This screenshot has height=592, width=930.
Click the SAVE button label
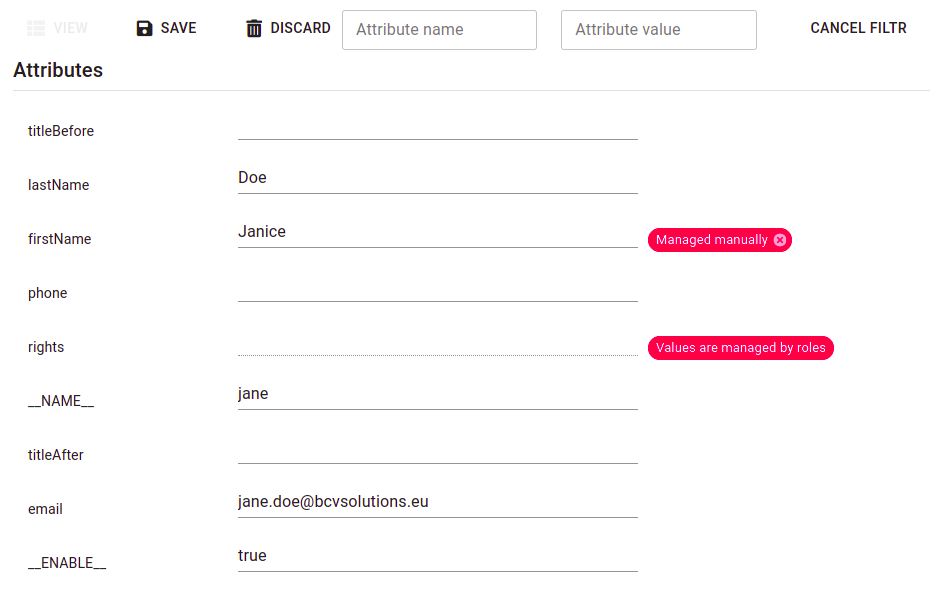pos(178,28)
